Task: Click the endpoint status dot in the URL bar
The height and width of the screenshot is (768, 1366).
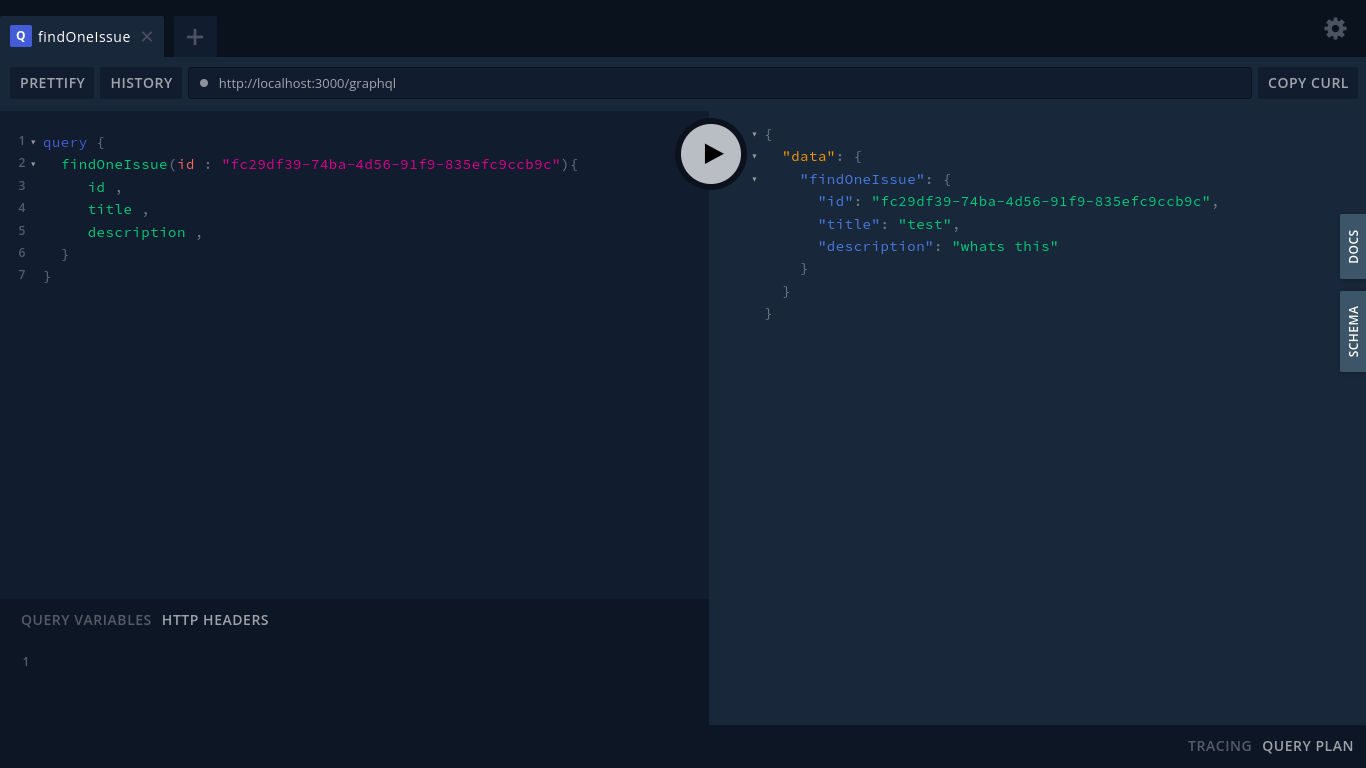Action: coord(203,83)
